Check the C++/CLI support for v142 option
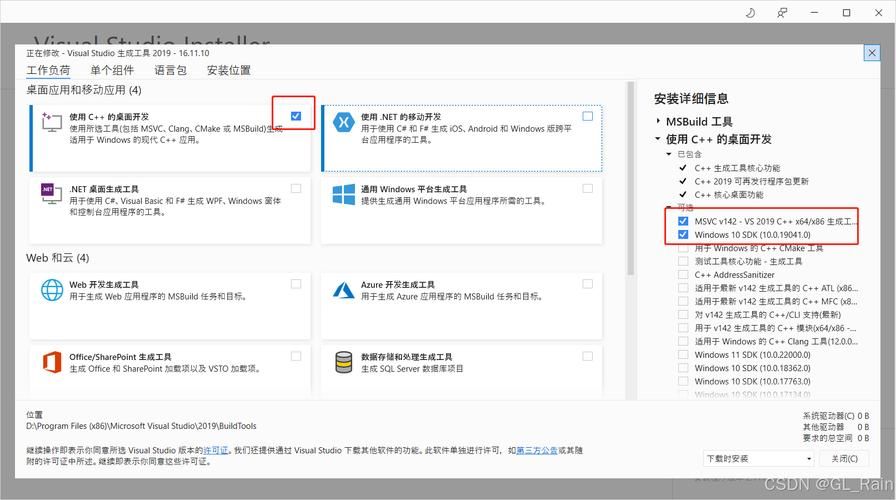896x500 pixels. point(683,314)
